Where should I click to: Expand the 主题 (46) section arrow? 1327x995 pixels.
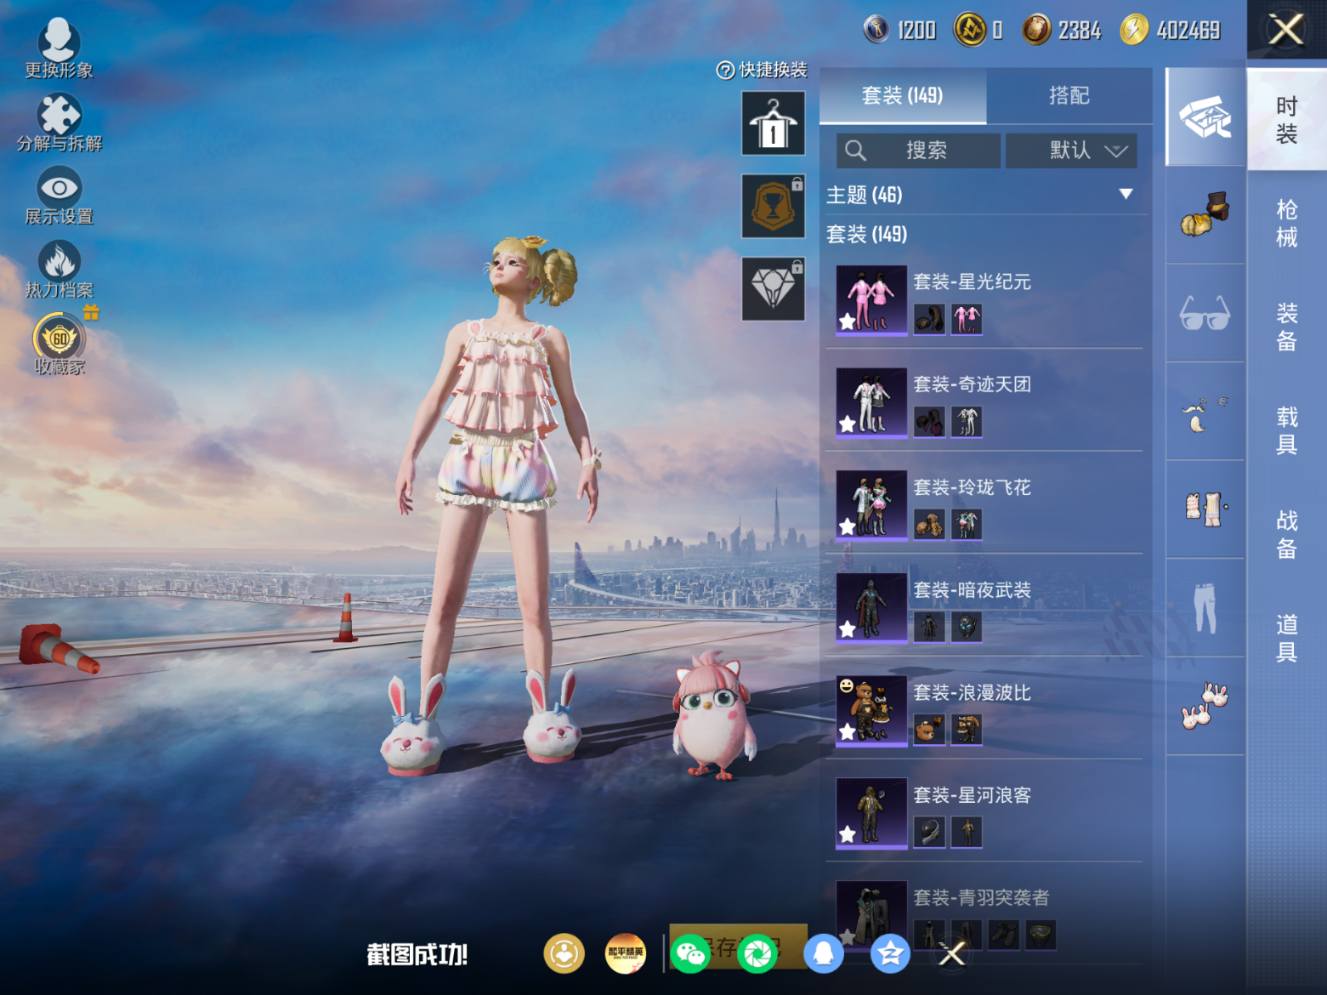click(1126, 194)
